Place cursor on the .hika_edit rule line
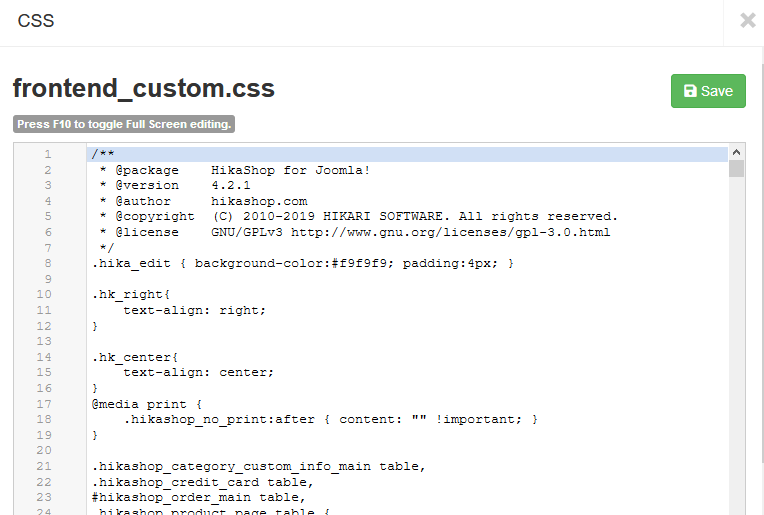The height and width of the screenshot is (515, 764). 302,264
